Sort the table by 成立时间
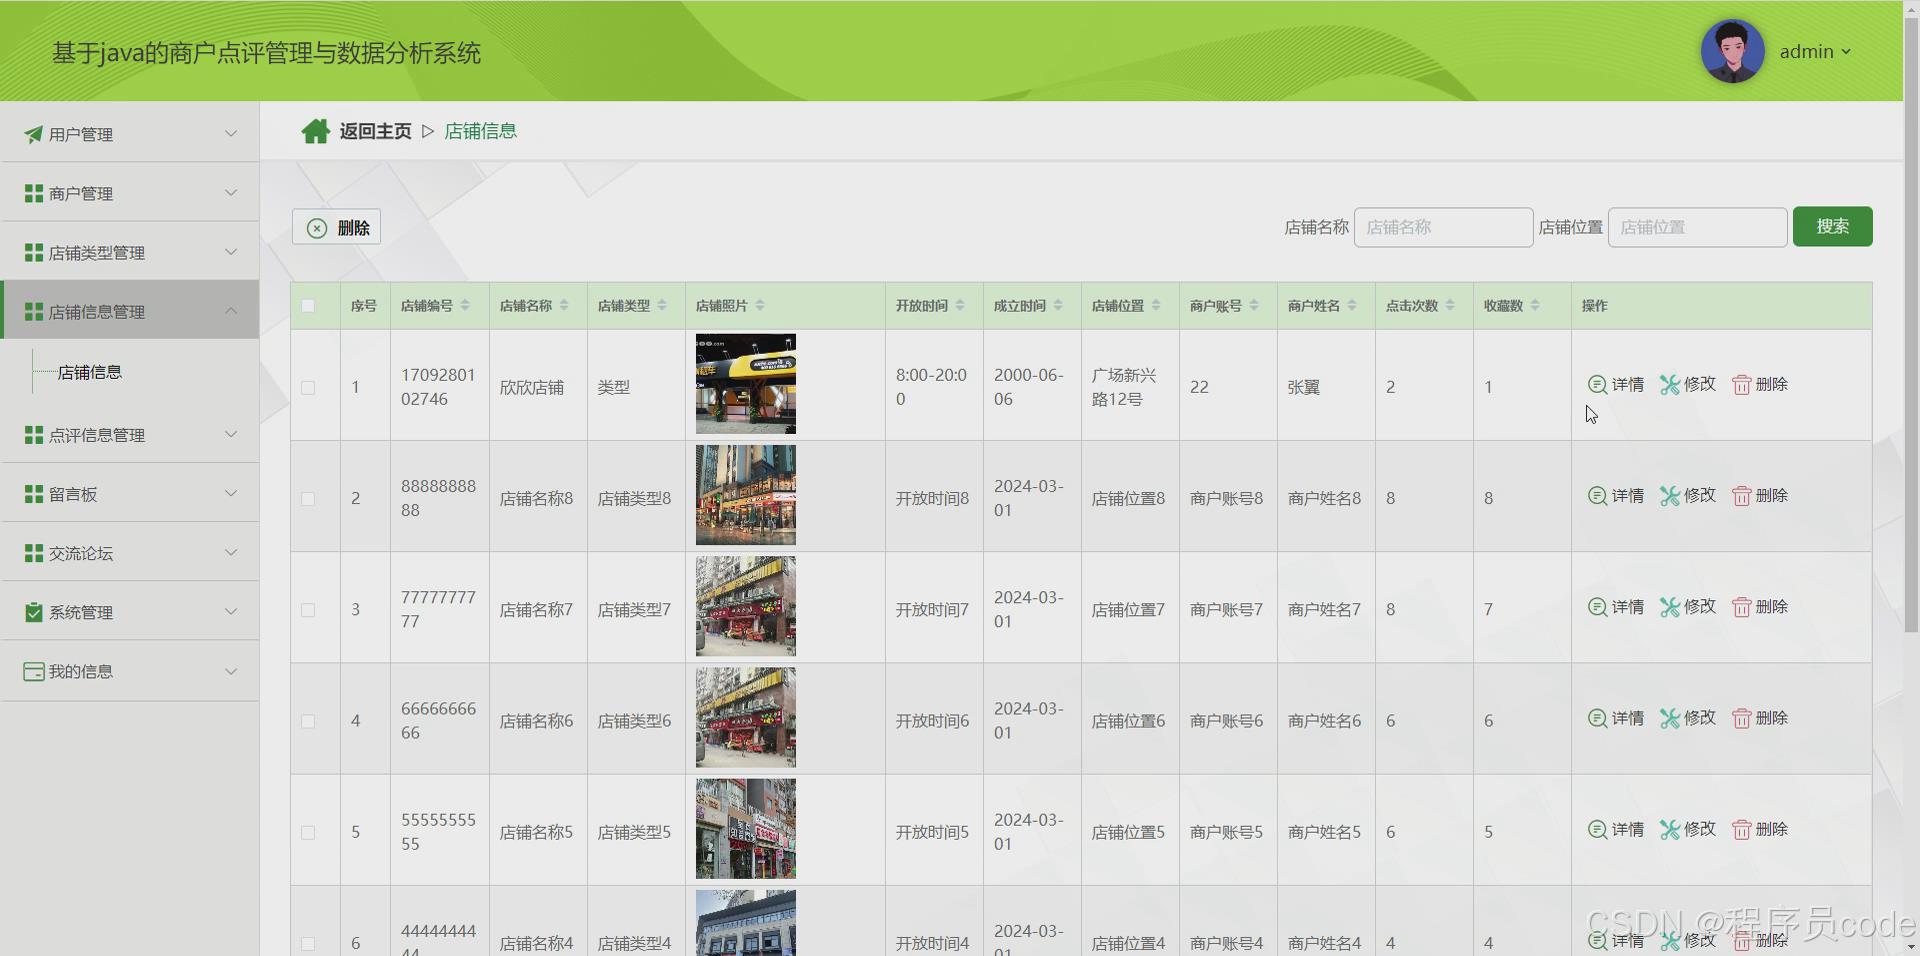The width and height of the screenshot is (1920, 956). pyautogui.click(x=1058, y=306)
